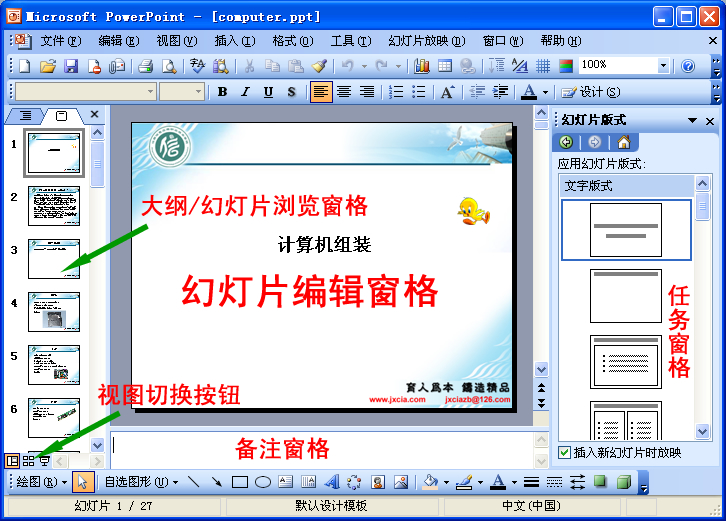
Task: Open the 幻灯片放映 menu
Action: [426, 41]
